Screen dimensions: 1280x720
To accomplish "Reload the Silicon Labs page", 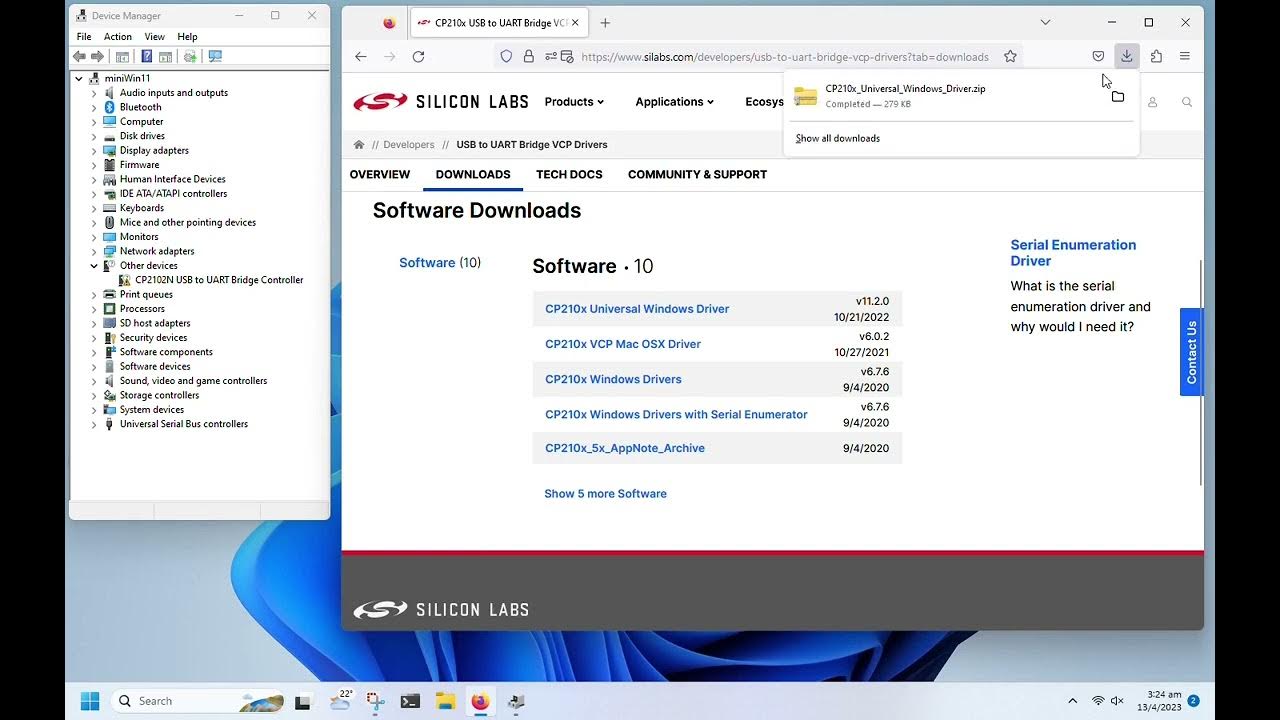I will pyautogui.click(x=418, y=57).
